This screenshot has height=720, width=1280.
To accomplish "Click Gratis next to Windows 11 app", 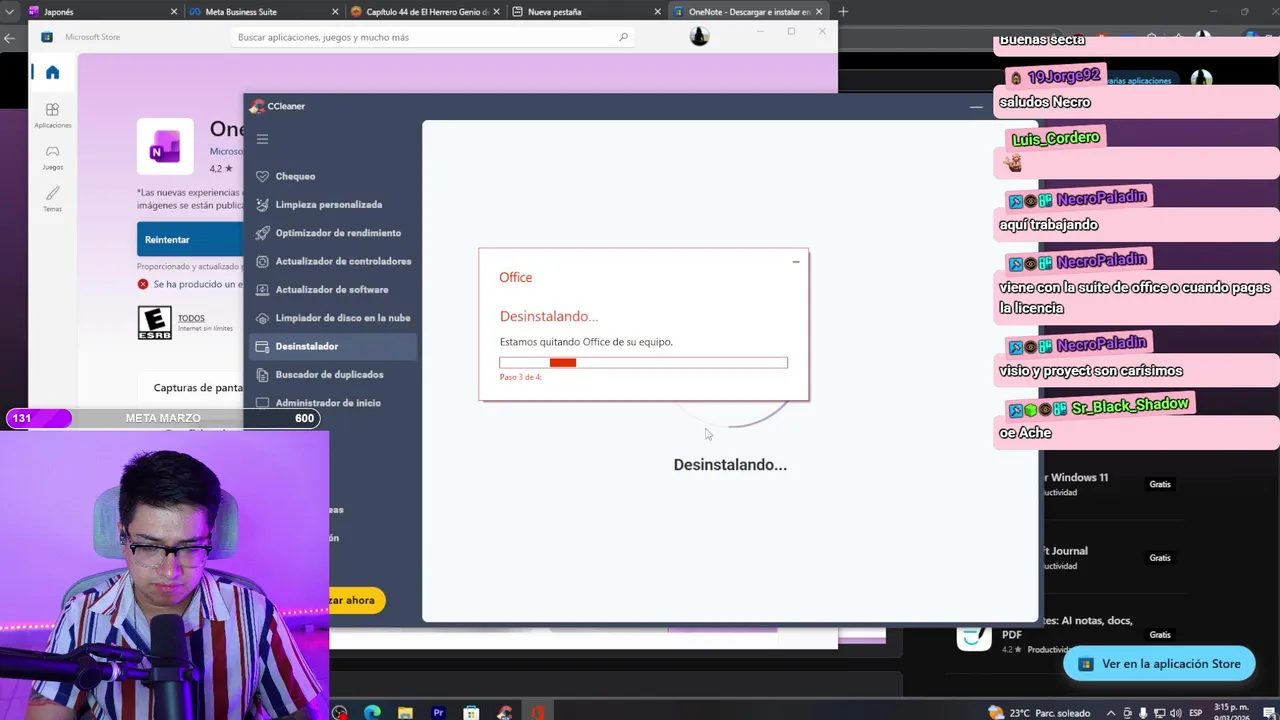I will pos(1160,484).
